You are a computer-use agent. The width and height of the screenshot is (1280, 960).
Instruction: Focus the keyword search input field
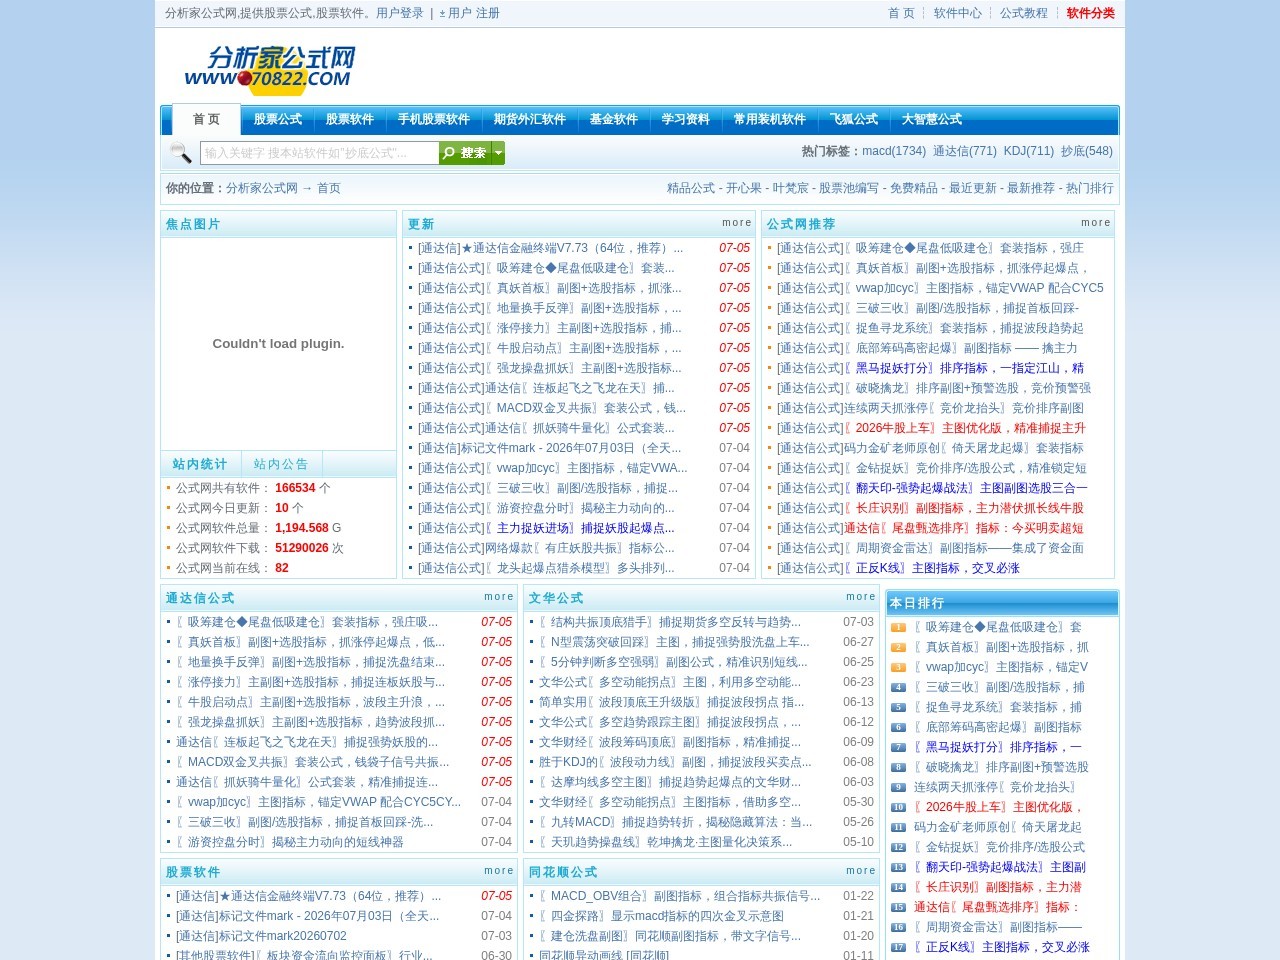[x=319, y=153]
